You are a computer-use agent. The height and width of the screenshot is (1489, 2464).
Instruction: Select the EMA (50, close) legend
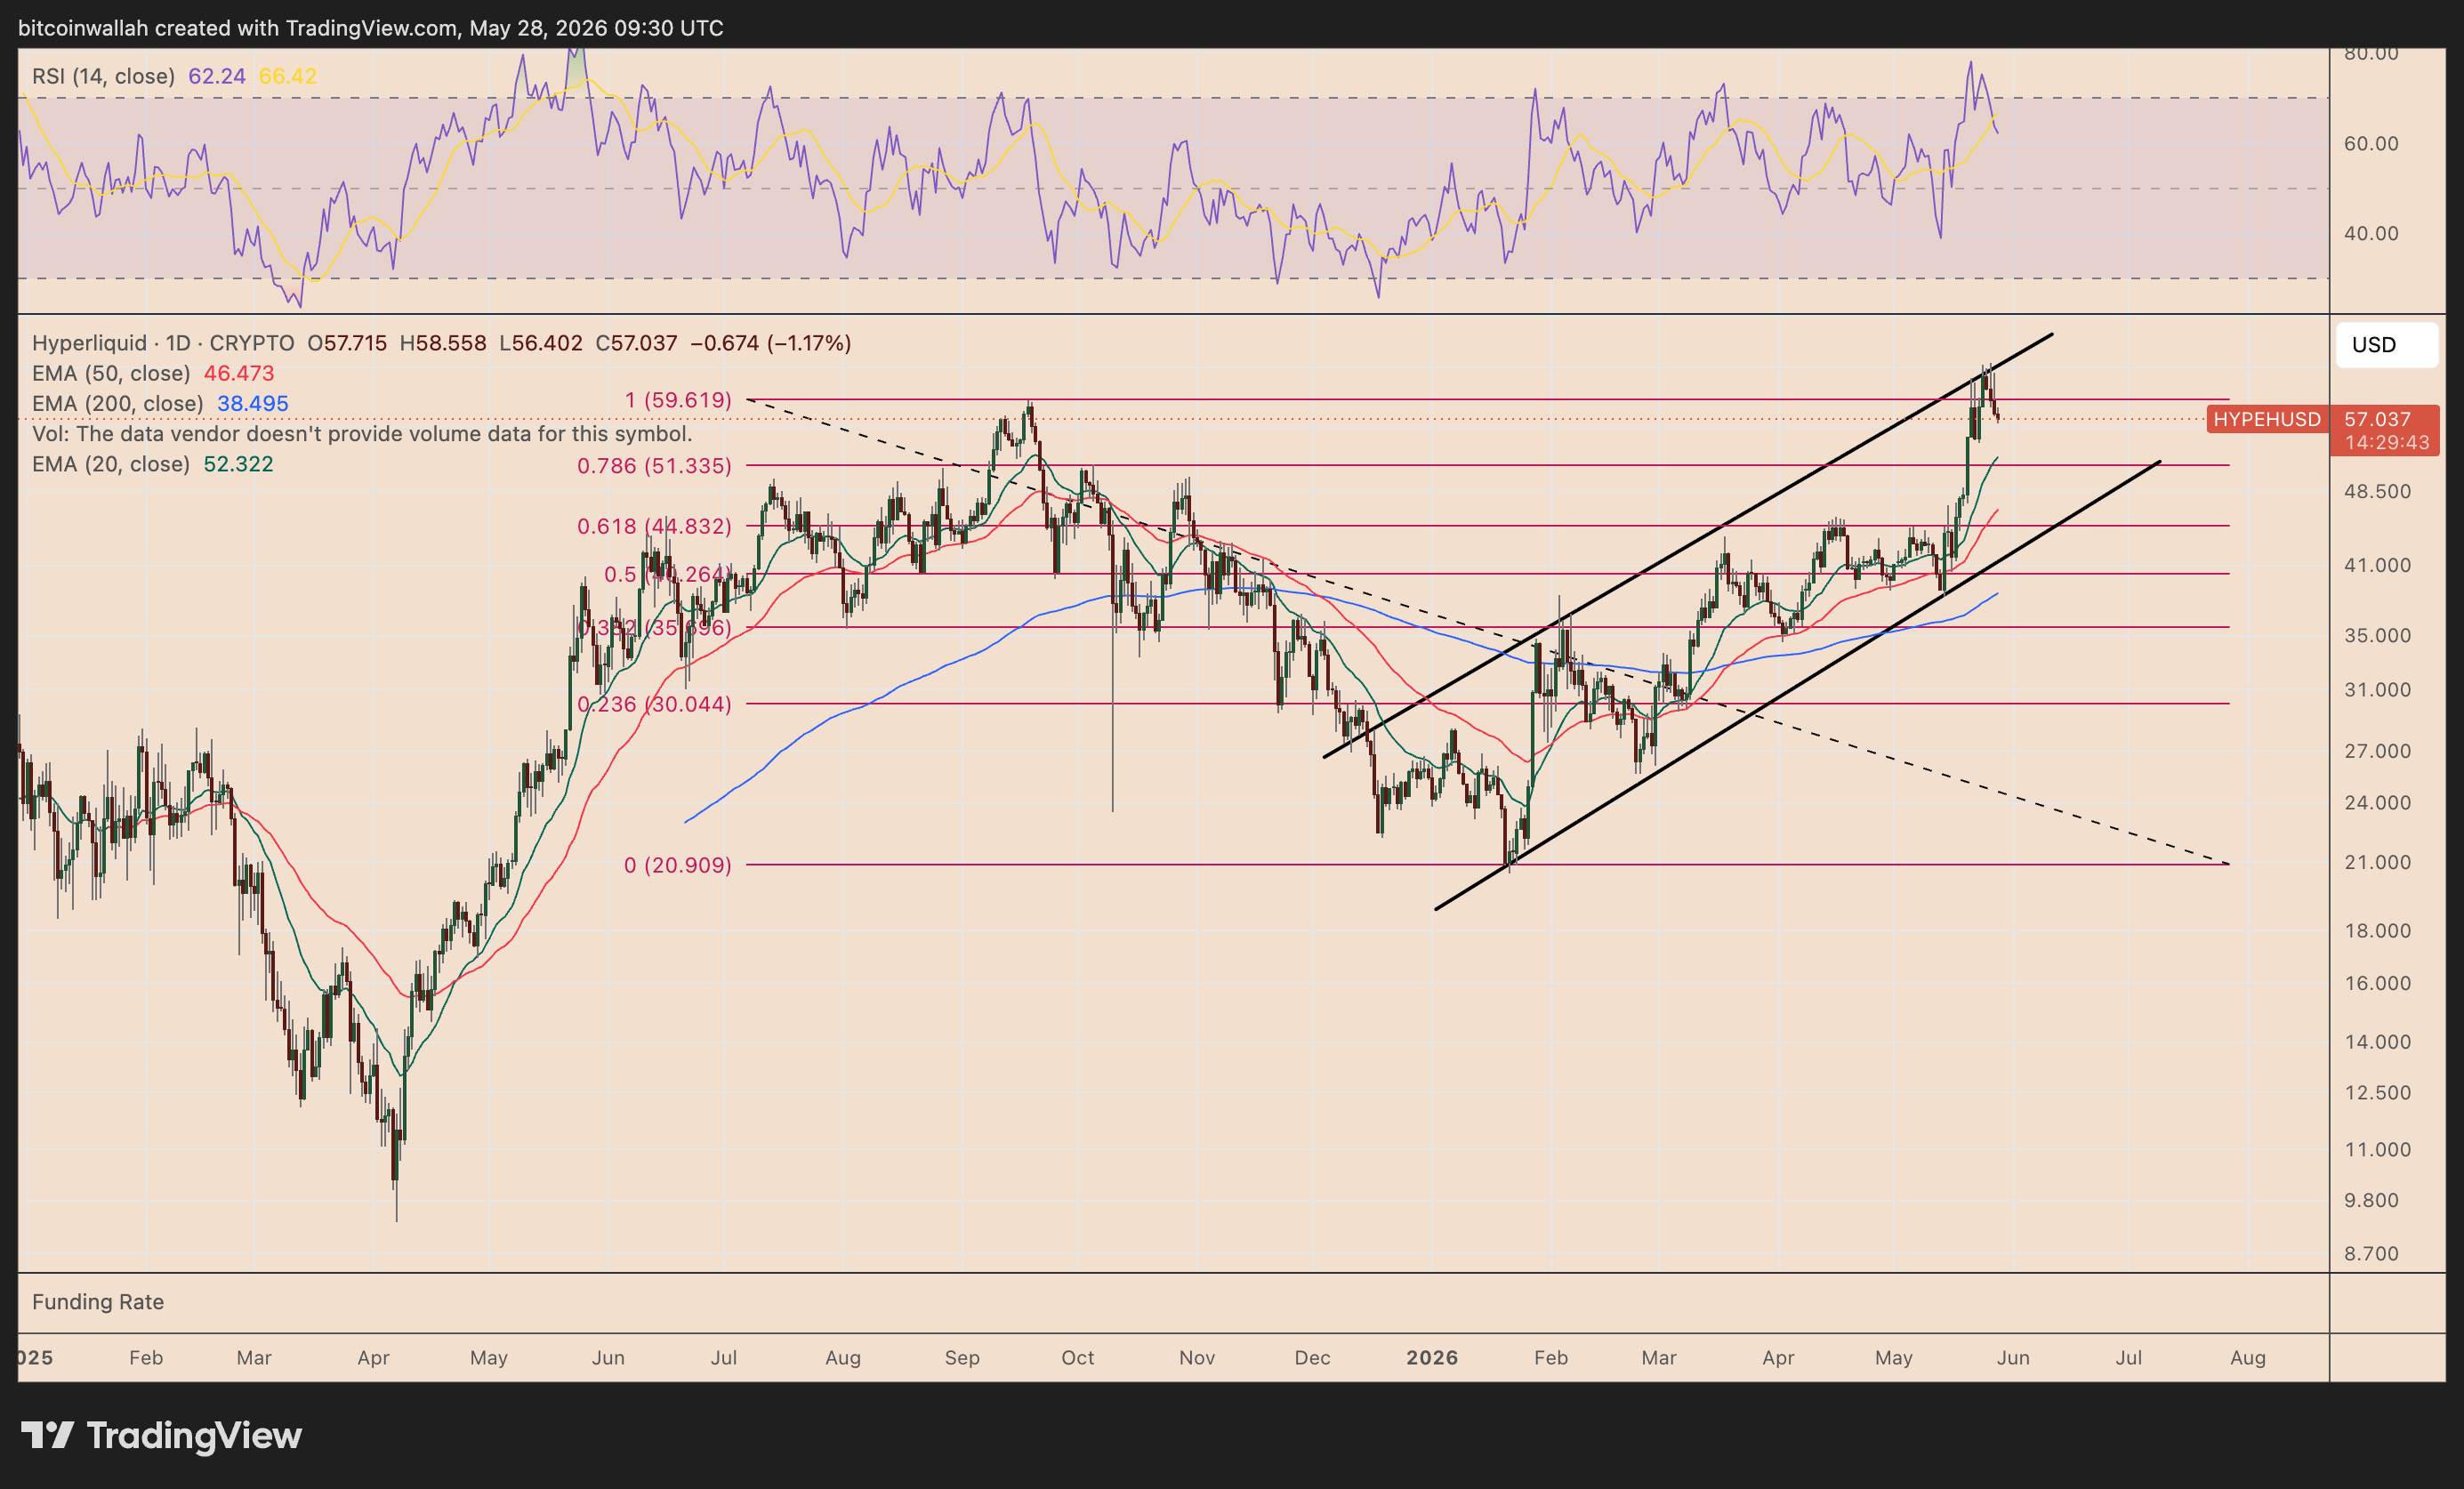111,373
